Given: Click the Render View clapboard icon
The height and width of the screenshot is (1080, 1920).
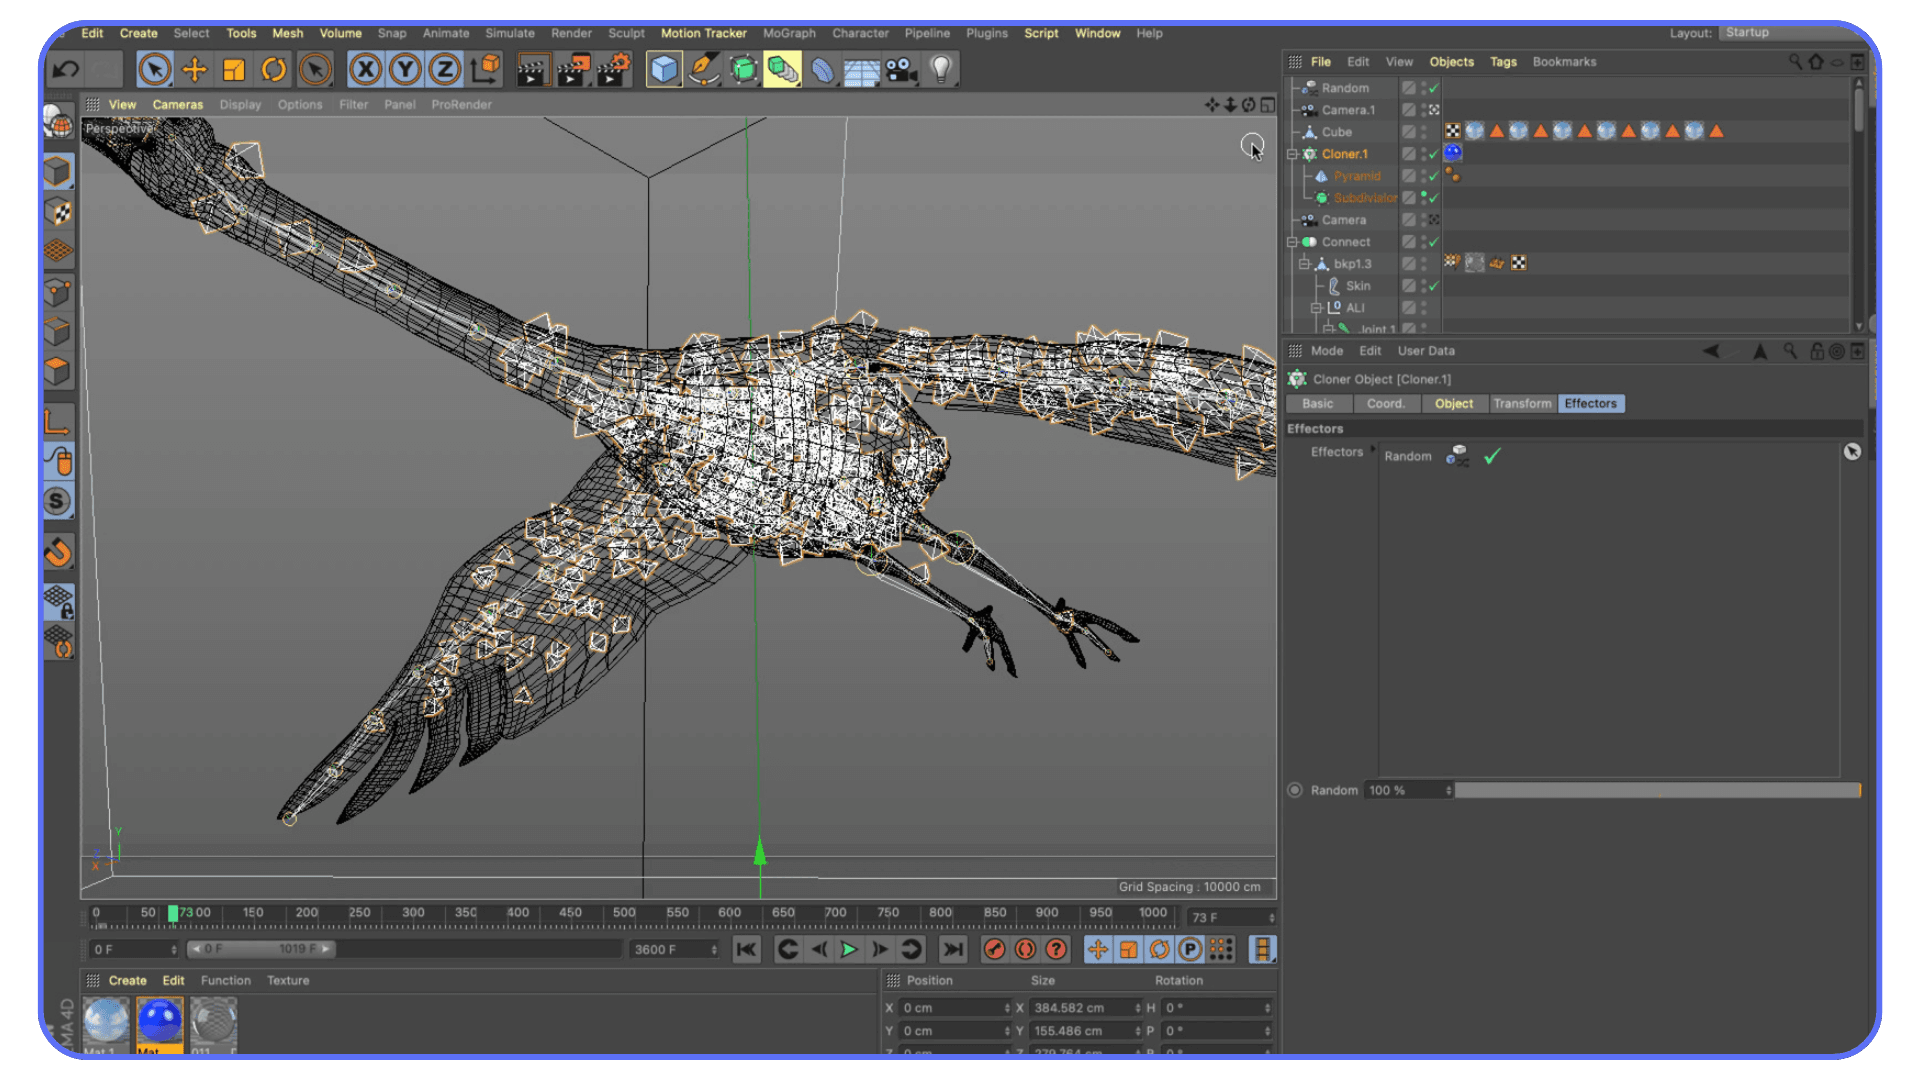Looking at the screenshot, I should [533, 68].
